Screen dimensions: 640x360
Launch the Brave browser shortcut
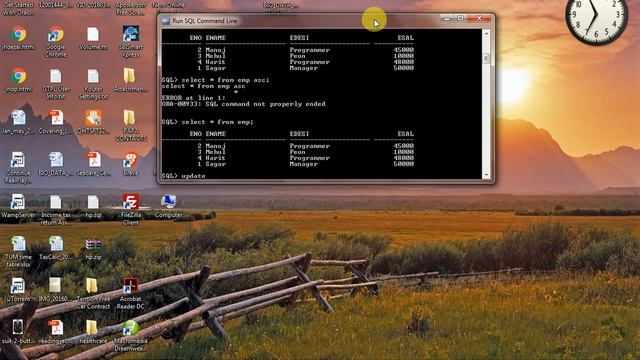click(x=131, y=160)
